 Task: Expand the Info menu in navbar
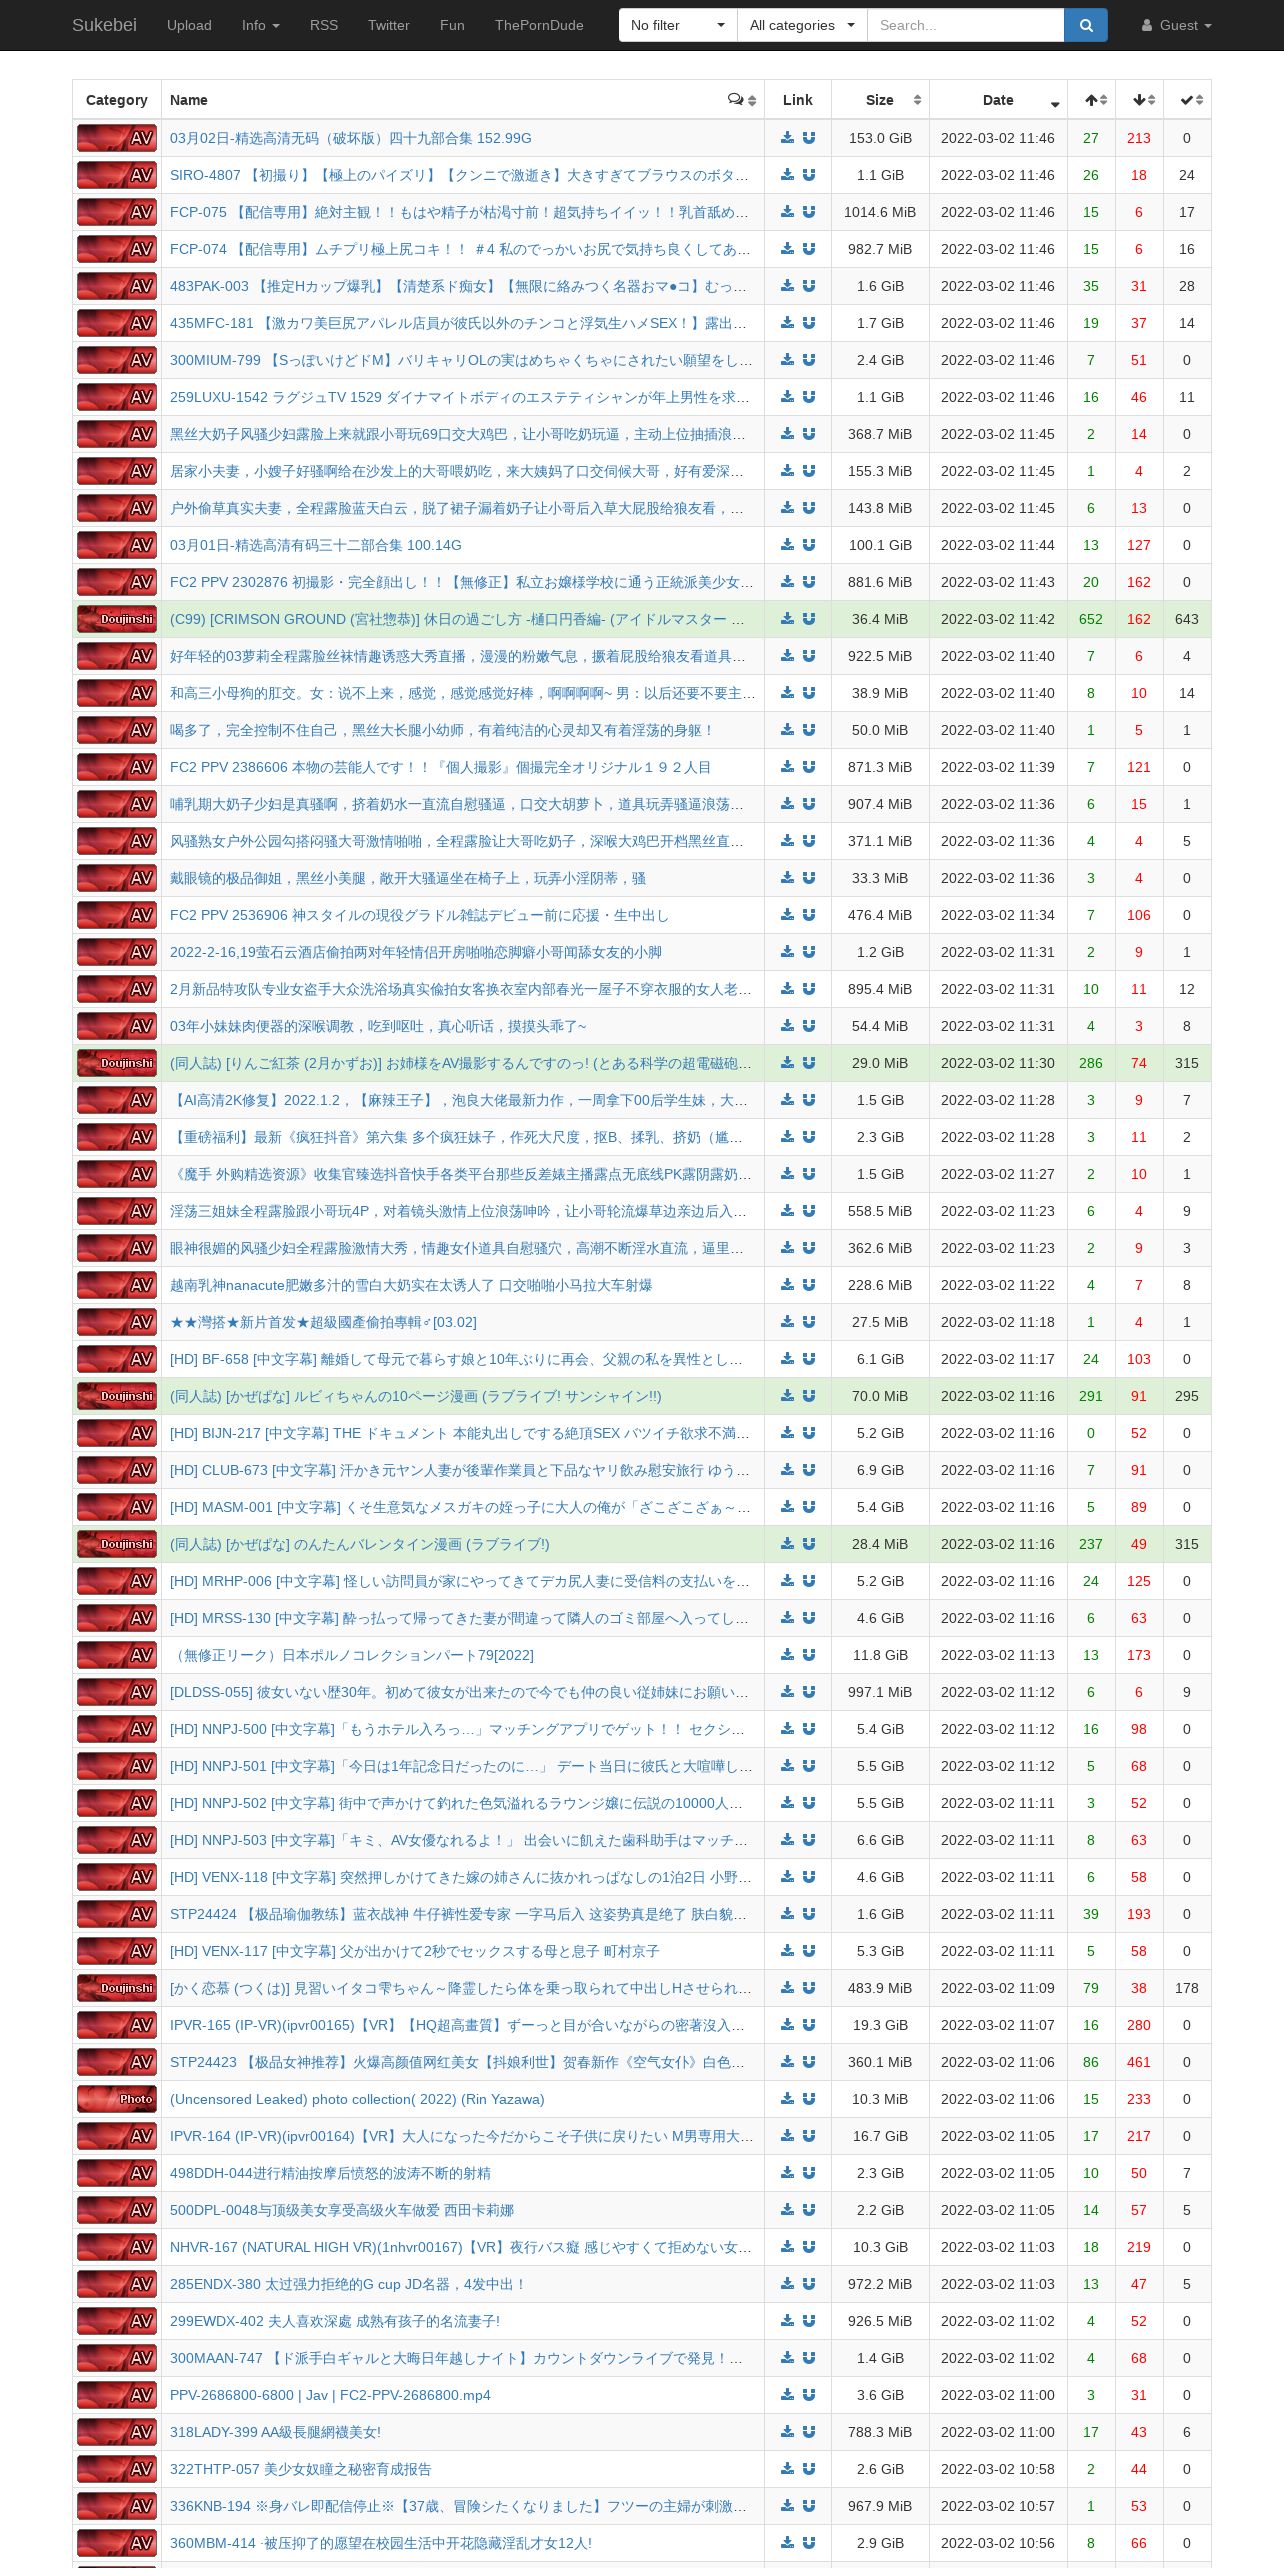click(260, 25)
